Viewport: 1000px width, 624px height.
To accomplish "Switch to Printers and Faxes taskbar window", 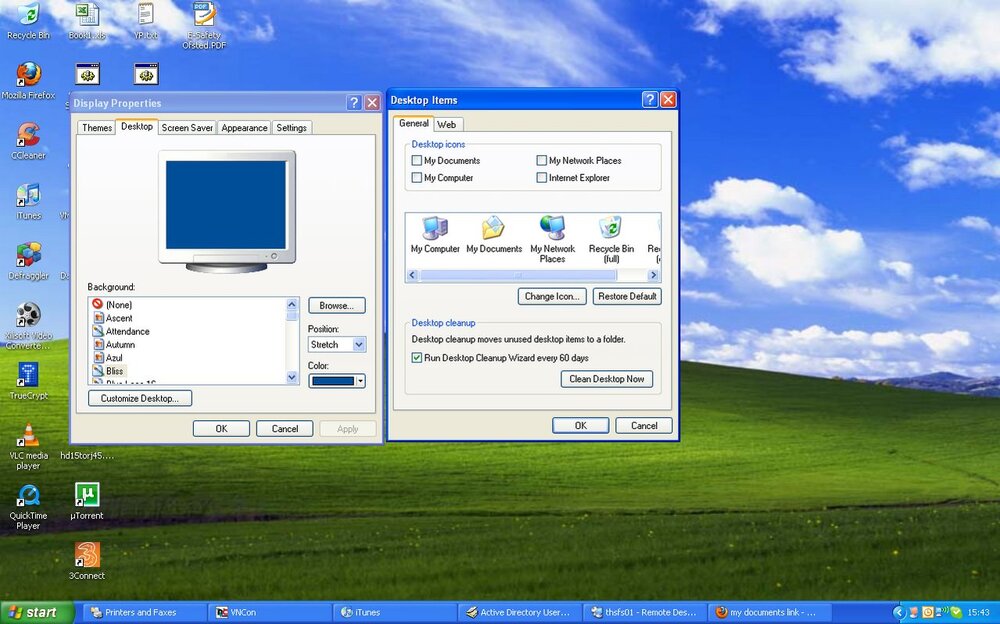I will (144, 613).
